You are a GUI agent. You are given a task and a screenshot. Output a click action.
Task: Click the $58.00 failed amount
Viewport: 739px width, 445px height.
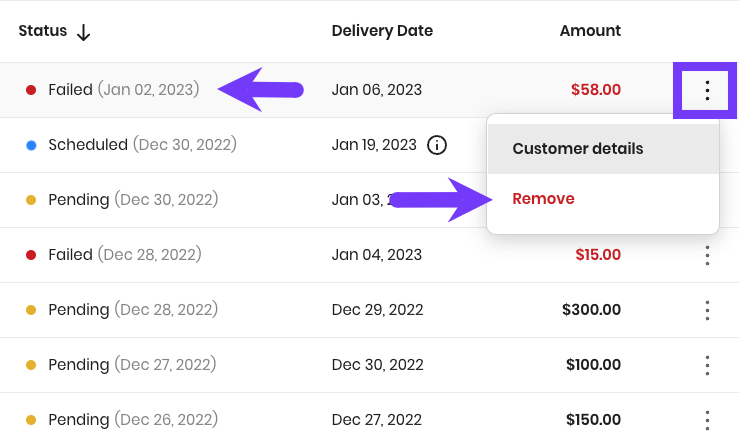pos(596,90)
